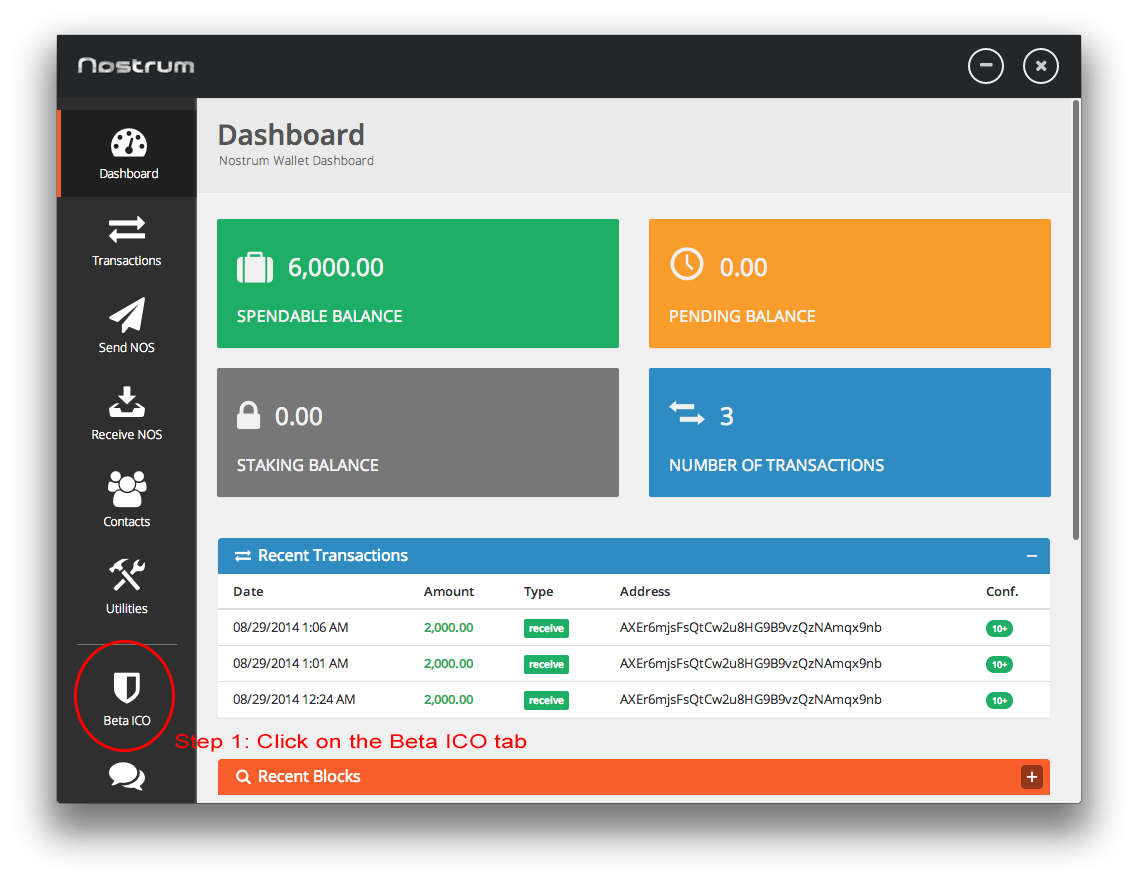Select the Beta ICO label in sidebar
Screen dimensions: 1138x882
pyautogui.click(x=127, y=721)
